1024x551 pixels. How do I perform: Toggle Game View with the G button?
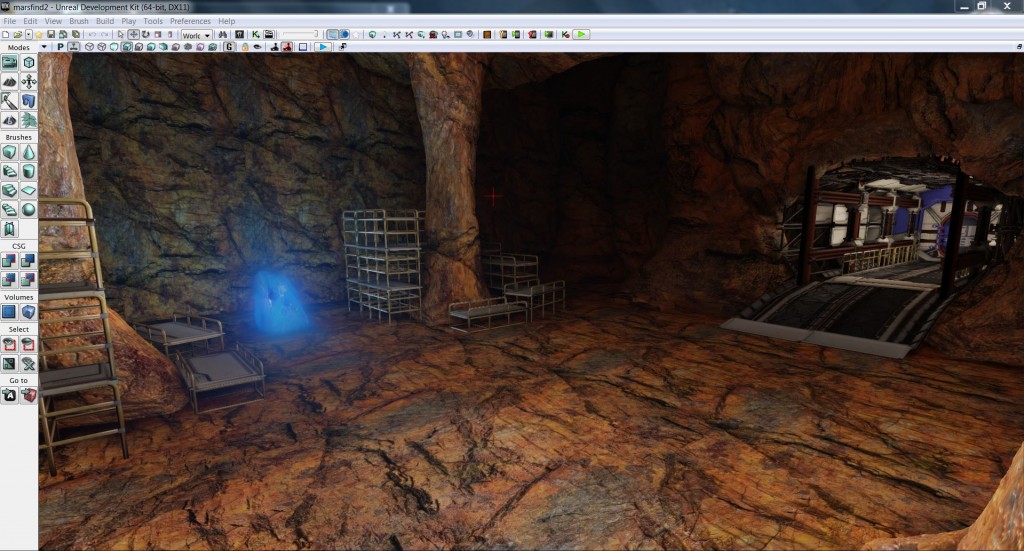click(x=228, y=47)
